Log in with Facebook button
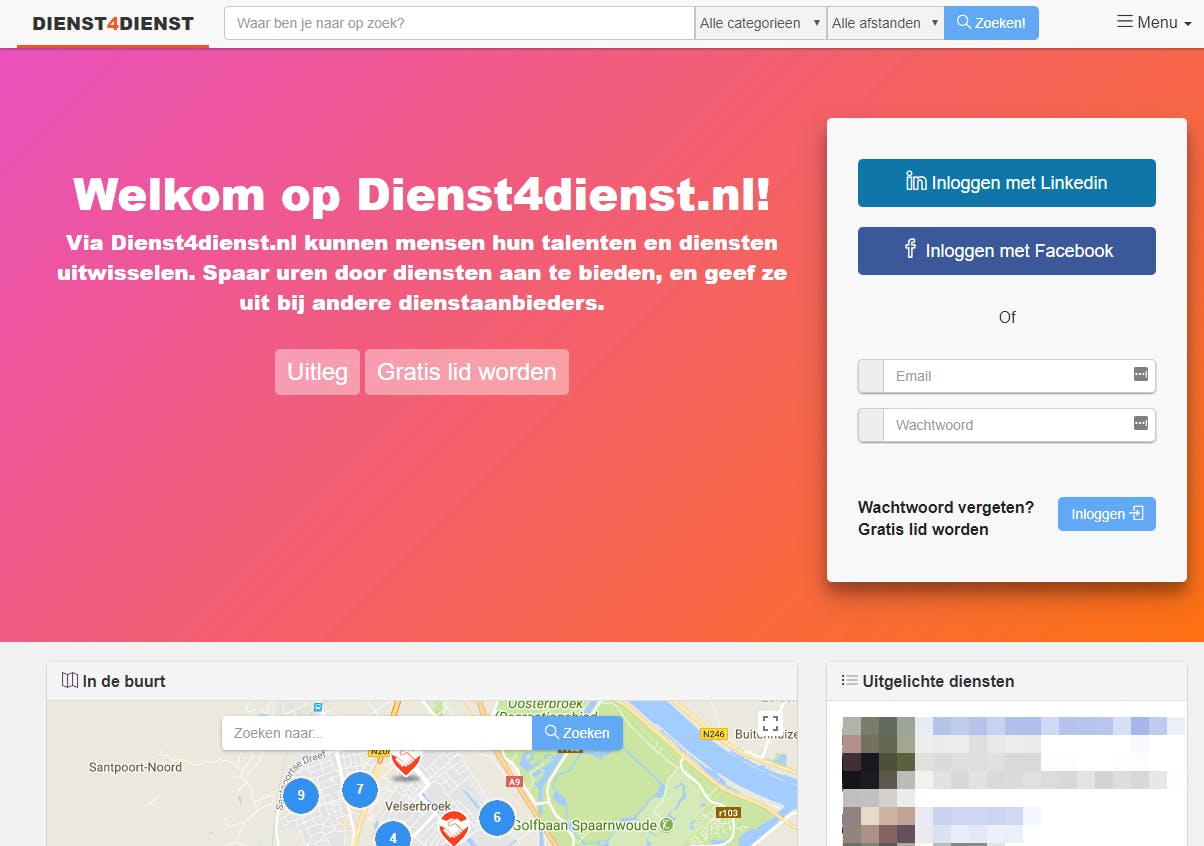Screen dimensions: 1204x846 coord(1007,251)
